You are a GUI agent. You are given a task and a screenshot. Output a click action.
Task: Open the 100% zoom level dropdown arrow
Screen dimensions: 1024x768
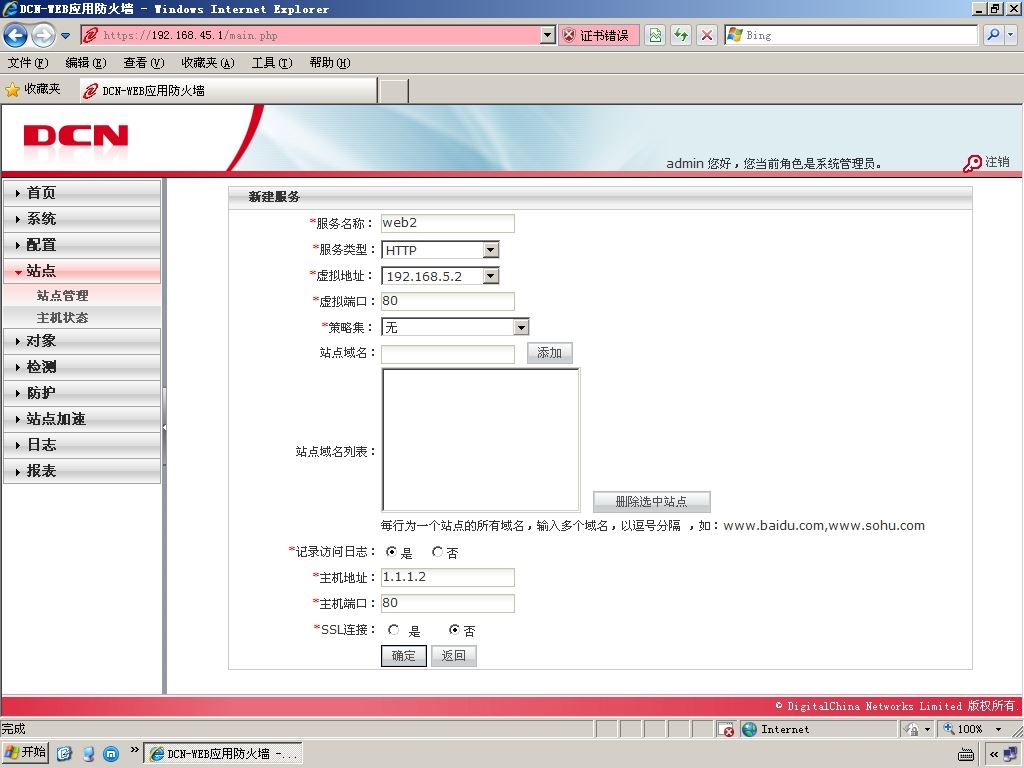(x=998, y=729)
